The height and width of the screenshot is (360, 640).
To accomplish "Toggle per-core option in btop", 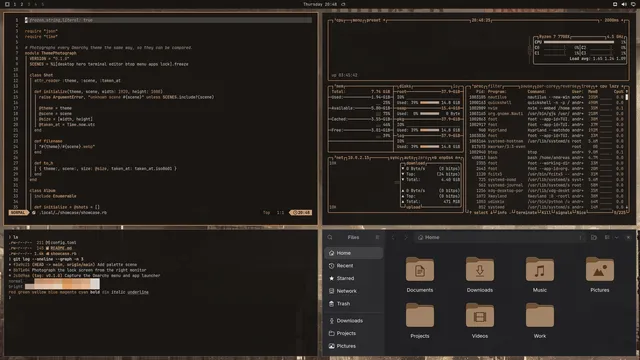I will [546, 86].
